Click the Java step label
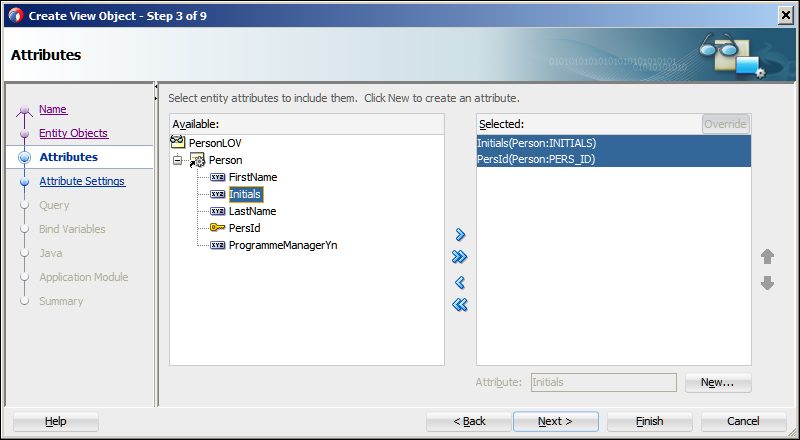800x440 pixels. coord(51,253)
